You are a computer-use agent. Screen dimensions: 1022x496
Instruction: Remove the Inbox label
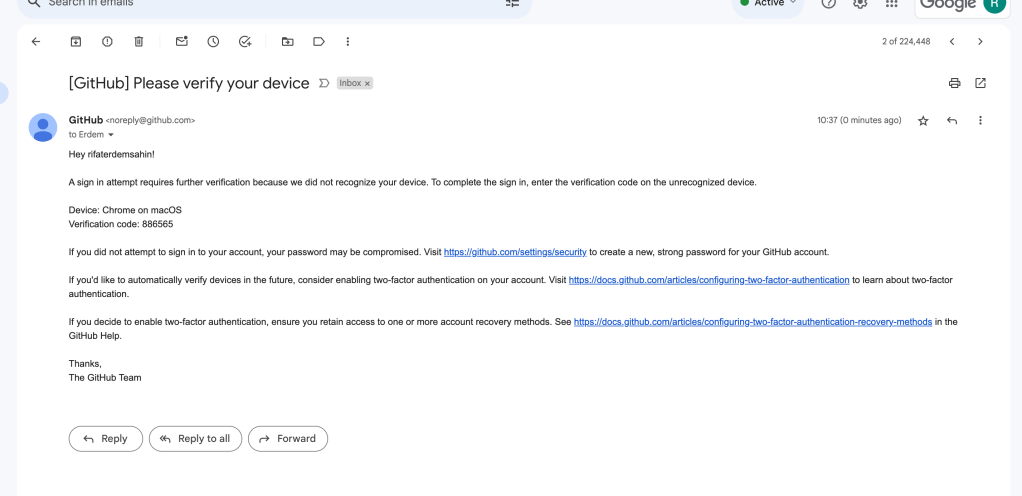(x=368, y=83)
